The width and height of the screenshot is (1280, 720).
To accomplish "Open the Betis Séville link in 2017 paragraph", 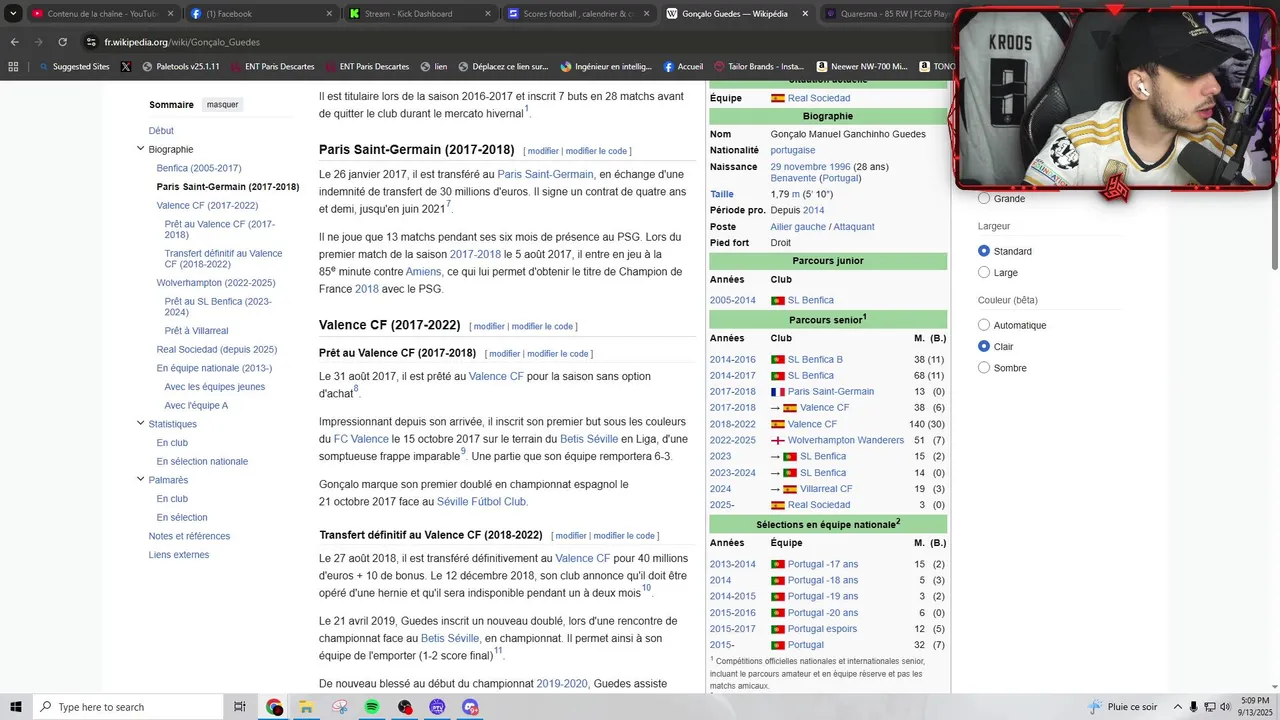I will click(x=588, y=439).
